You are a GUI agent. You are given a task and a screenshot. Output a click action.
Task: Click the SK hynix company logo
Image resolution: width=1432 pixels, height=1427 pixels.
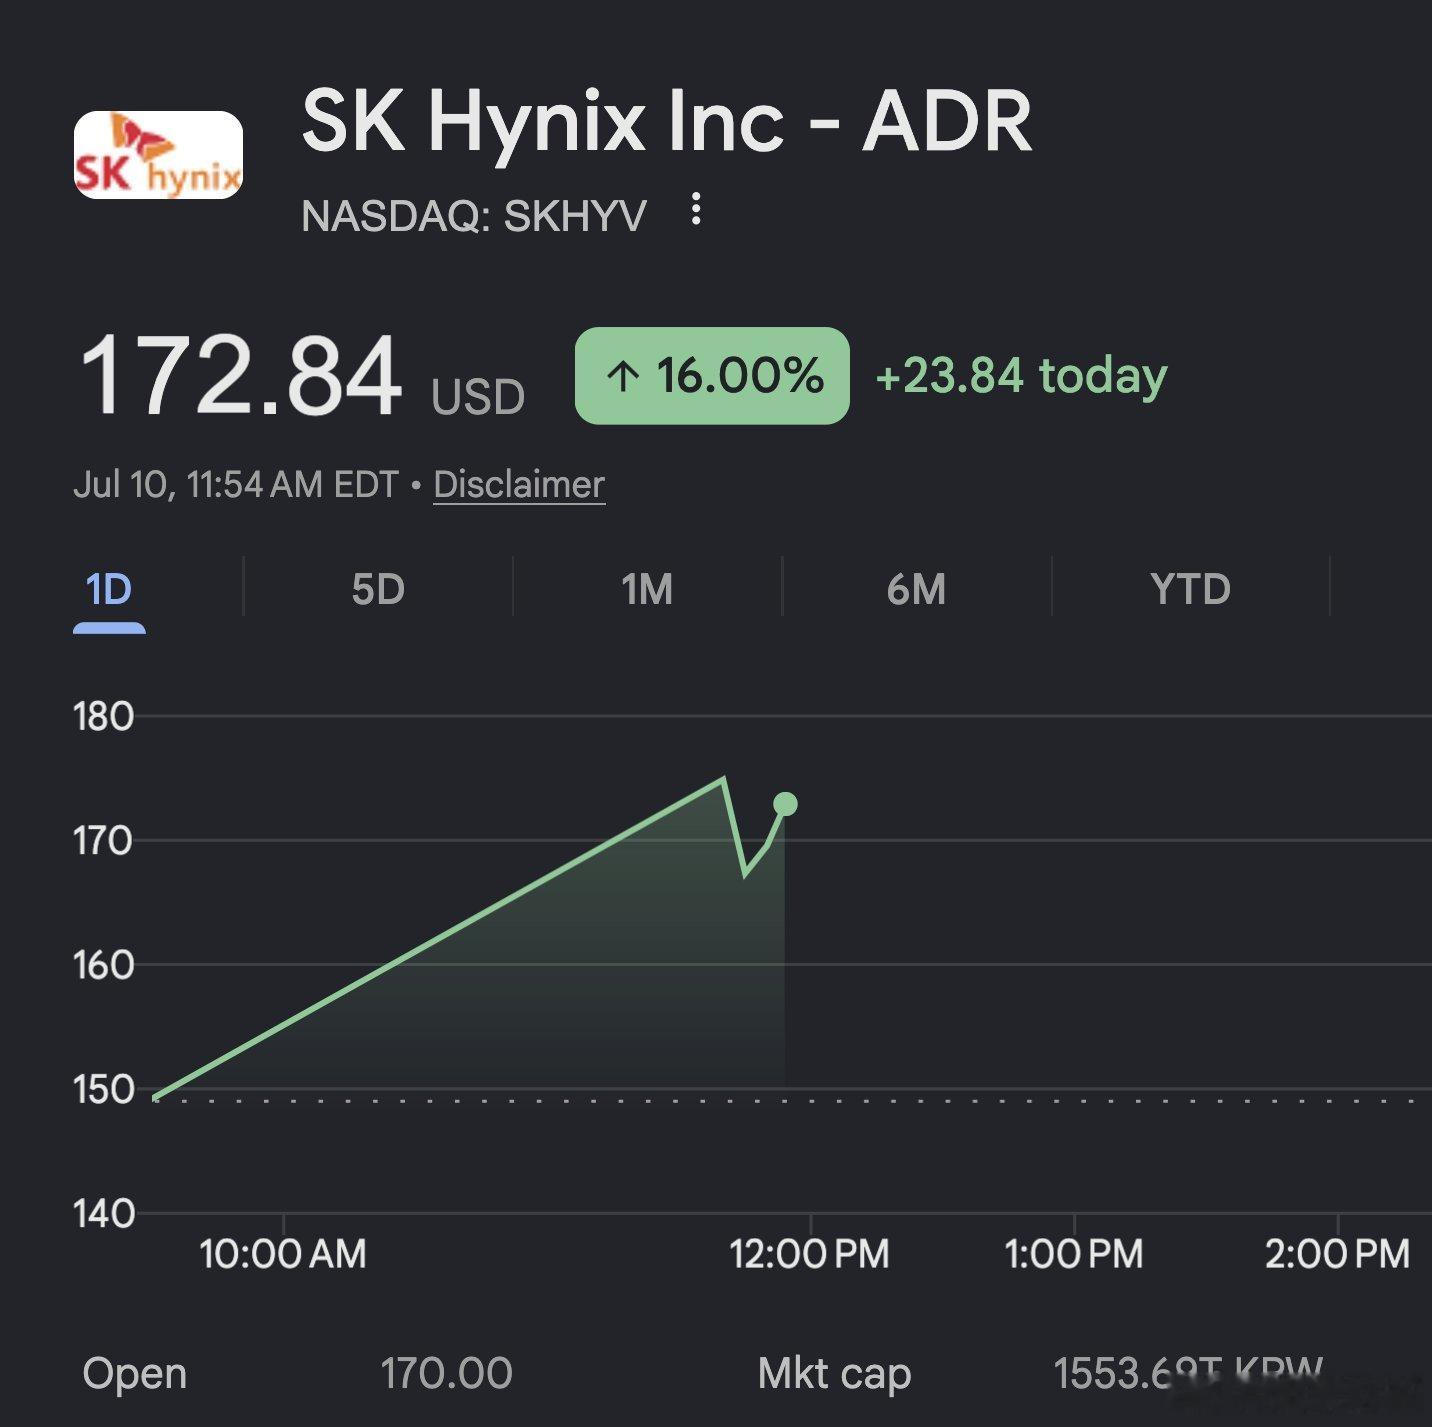[158, 155]
